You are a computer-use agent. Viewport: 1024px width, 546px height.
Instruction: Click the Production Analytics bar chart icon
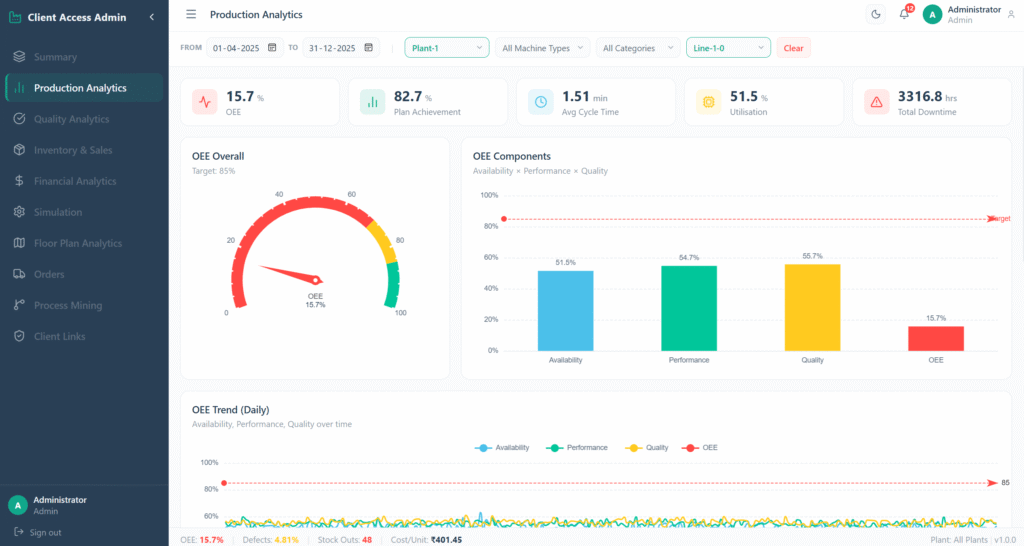coord(19,88)
